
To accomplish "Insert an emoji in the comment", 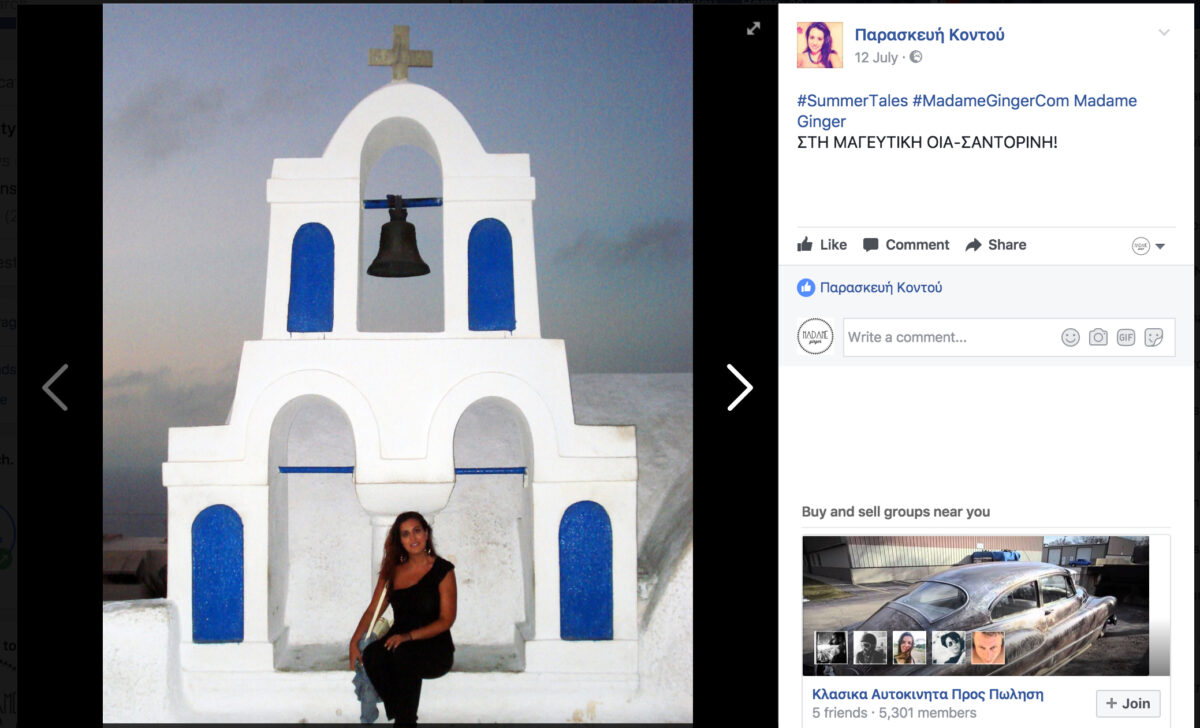I will point(1070,338).
